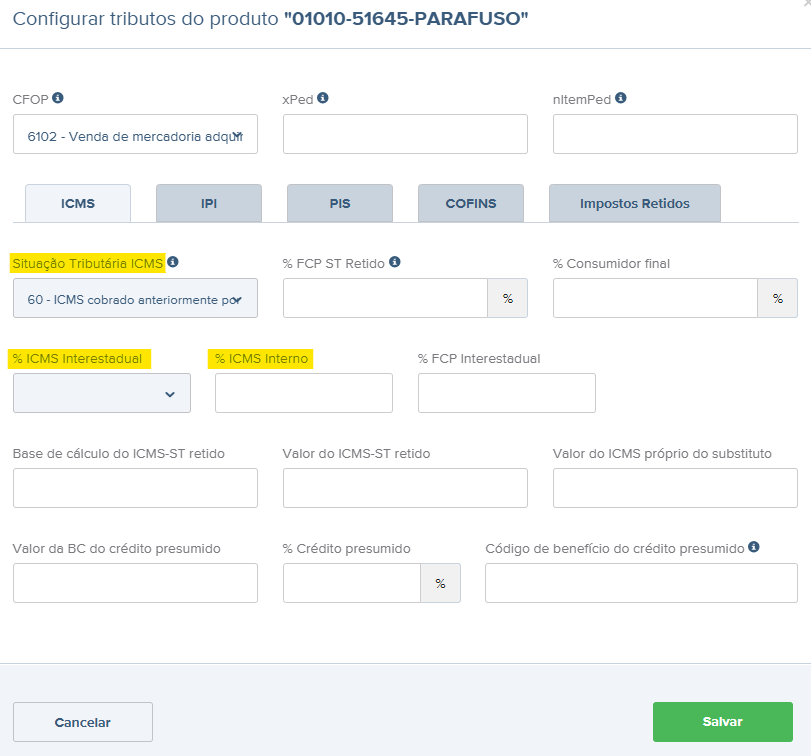
Task: Focus the % Consumidor final field
Action: tap(656, 298)
